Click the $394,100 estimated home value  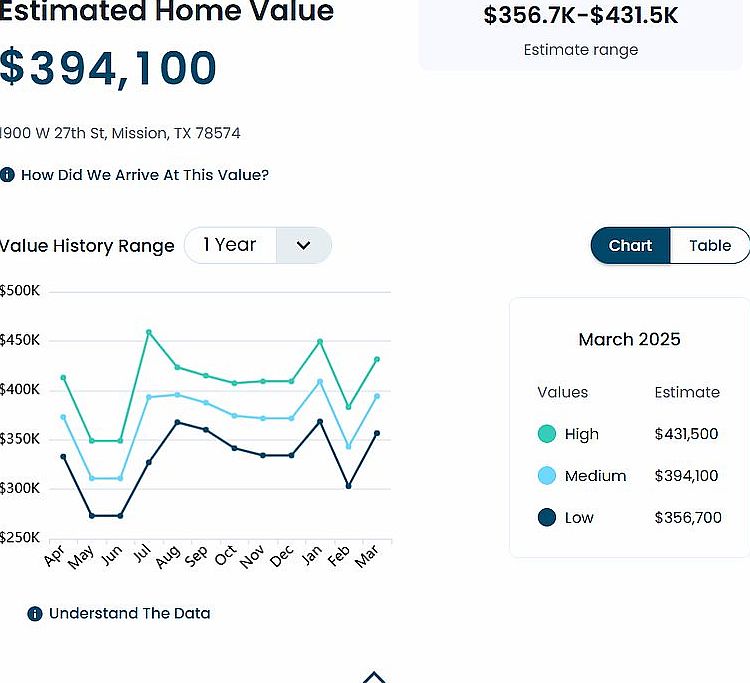(x=108, y=68)
